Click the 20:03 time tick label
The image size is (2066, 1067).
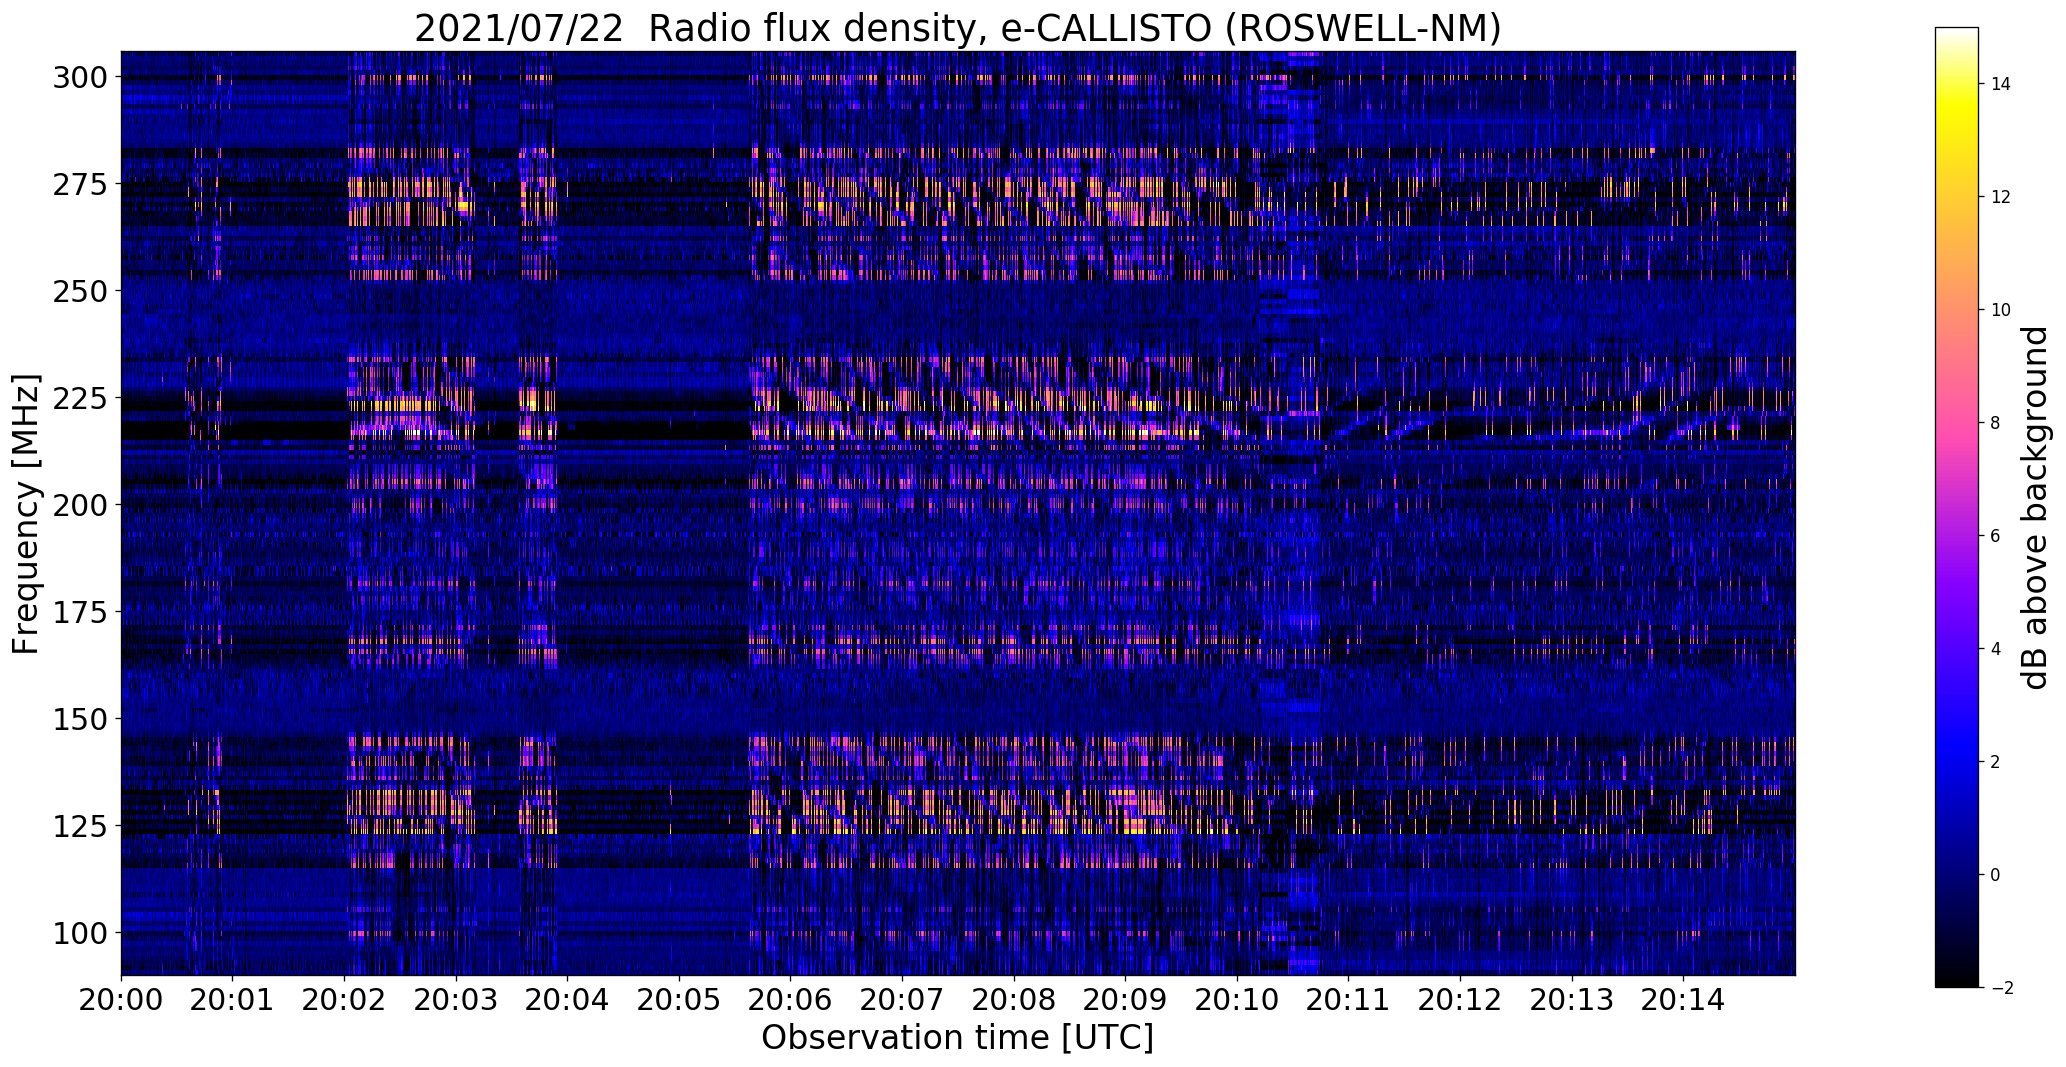pyautogui.click(x=456, y=1000)
